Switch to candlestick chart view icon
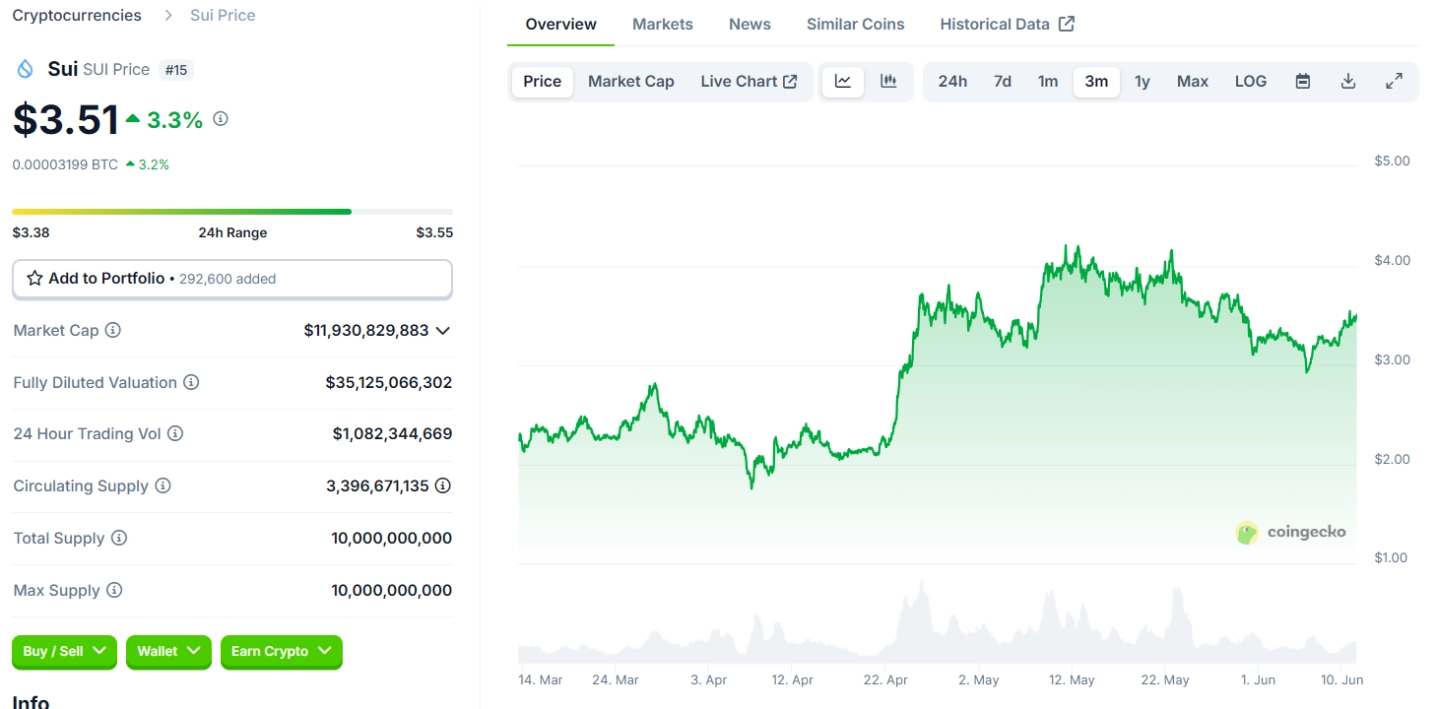This screenshot has width=1436, height=709. [888, 81]
